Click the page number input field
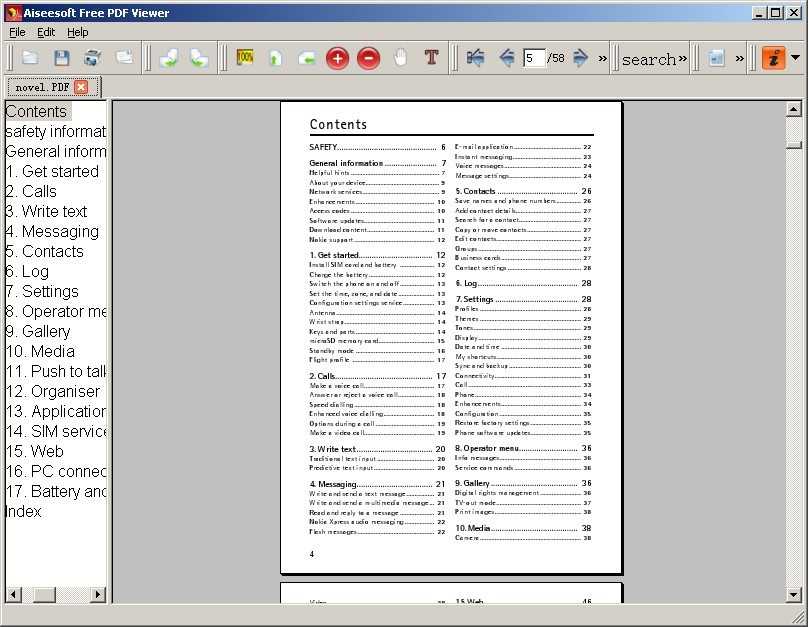The height and width of the screenshot is (627, 808). click(x=534, y=58)
